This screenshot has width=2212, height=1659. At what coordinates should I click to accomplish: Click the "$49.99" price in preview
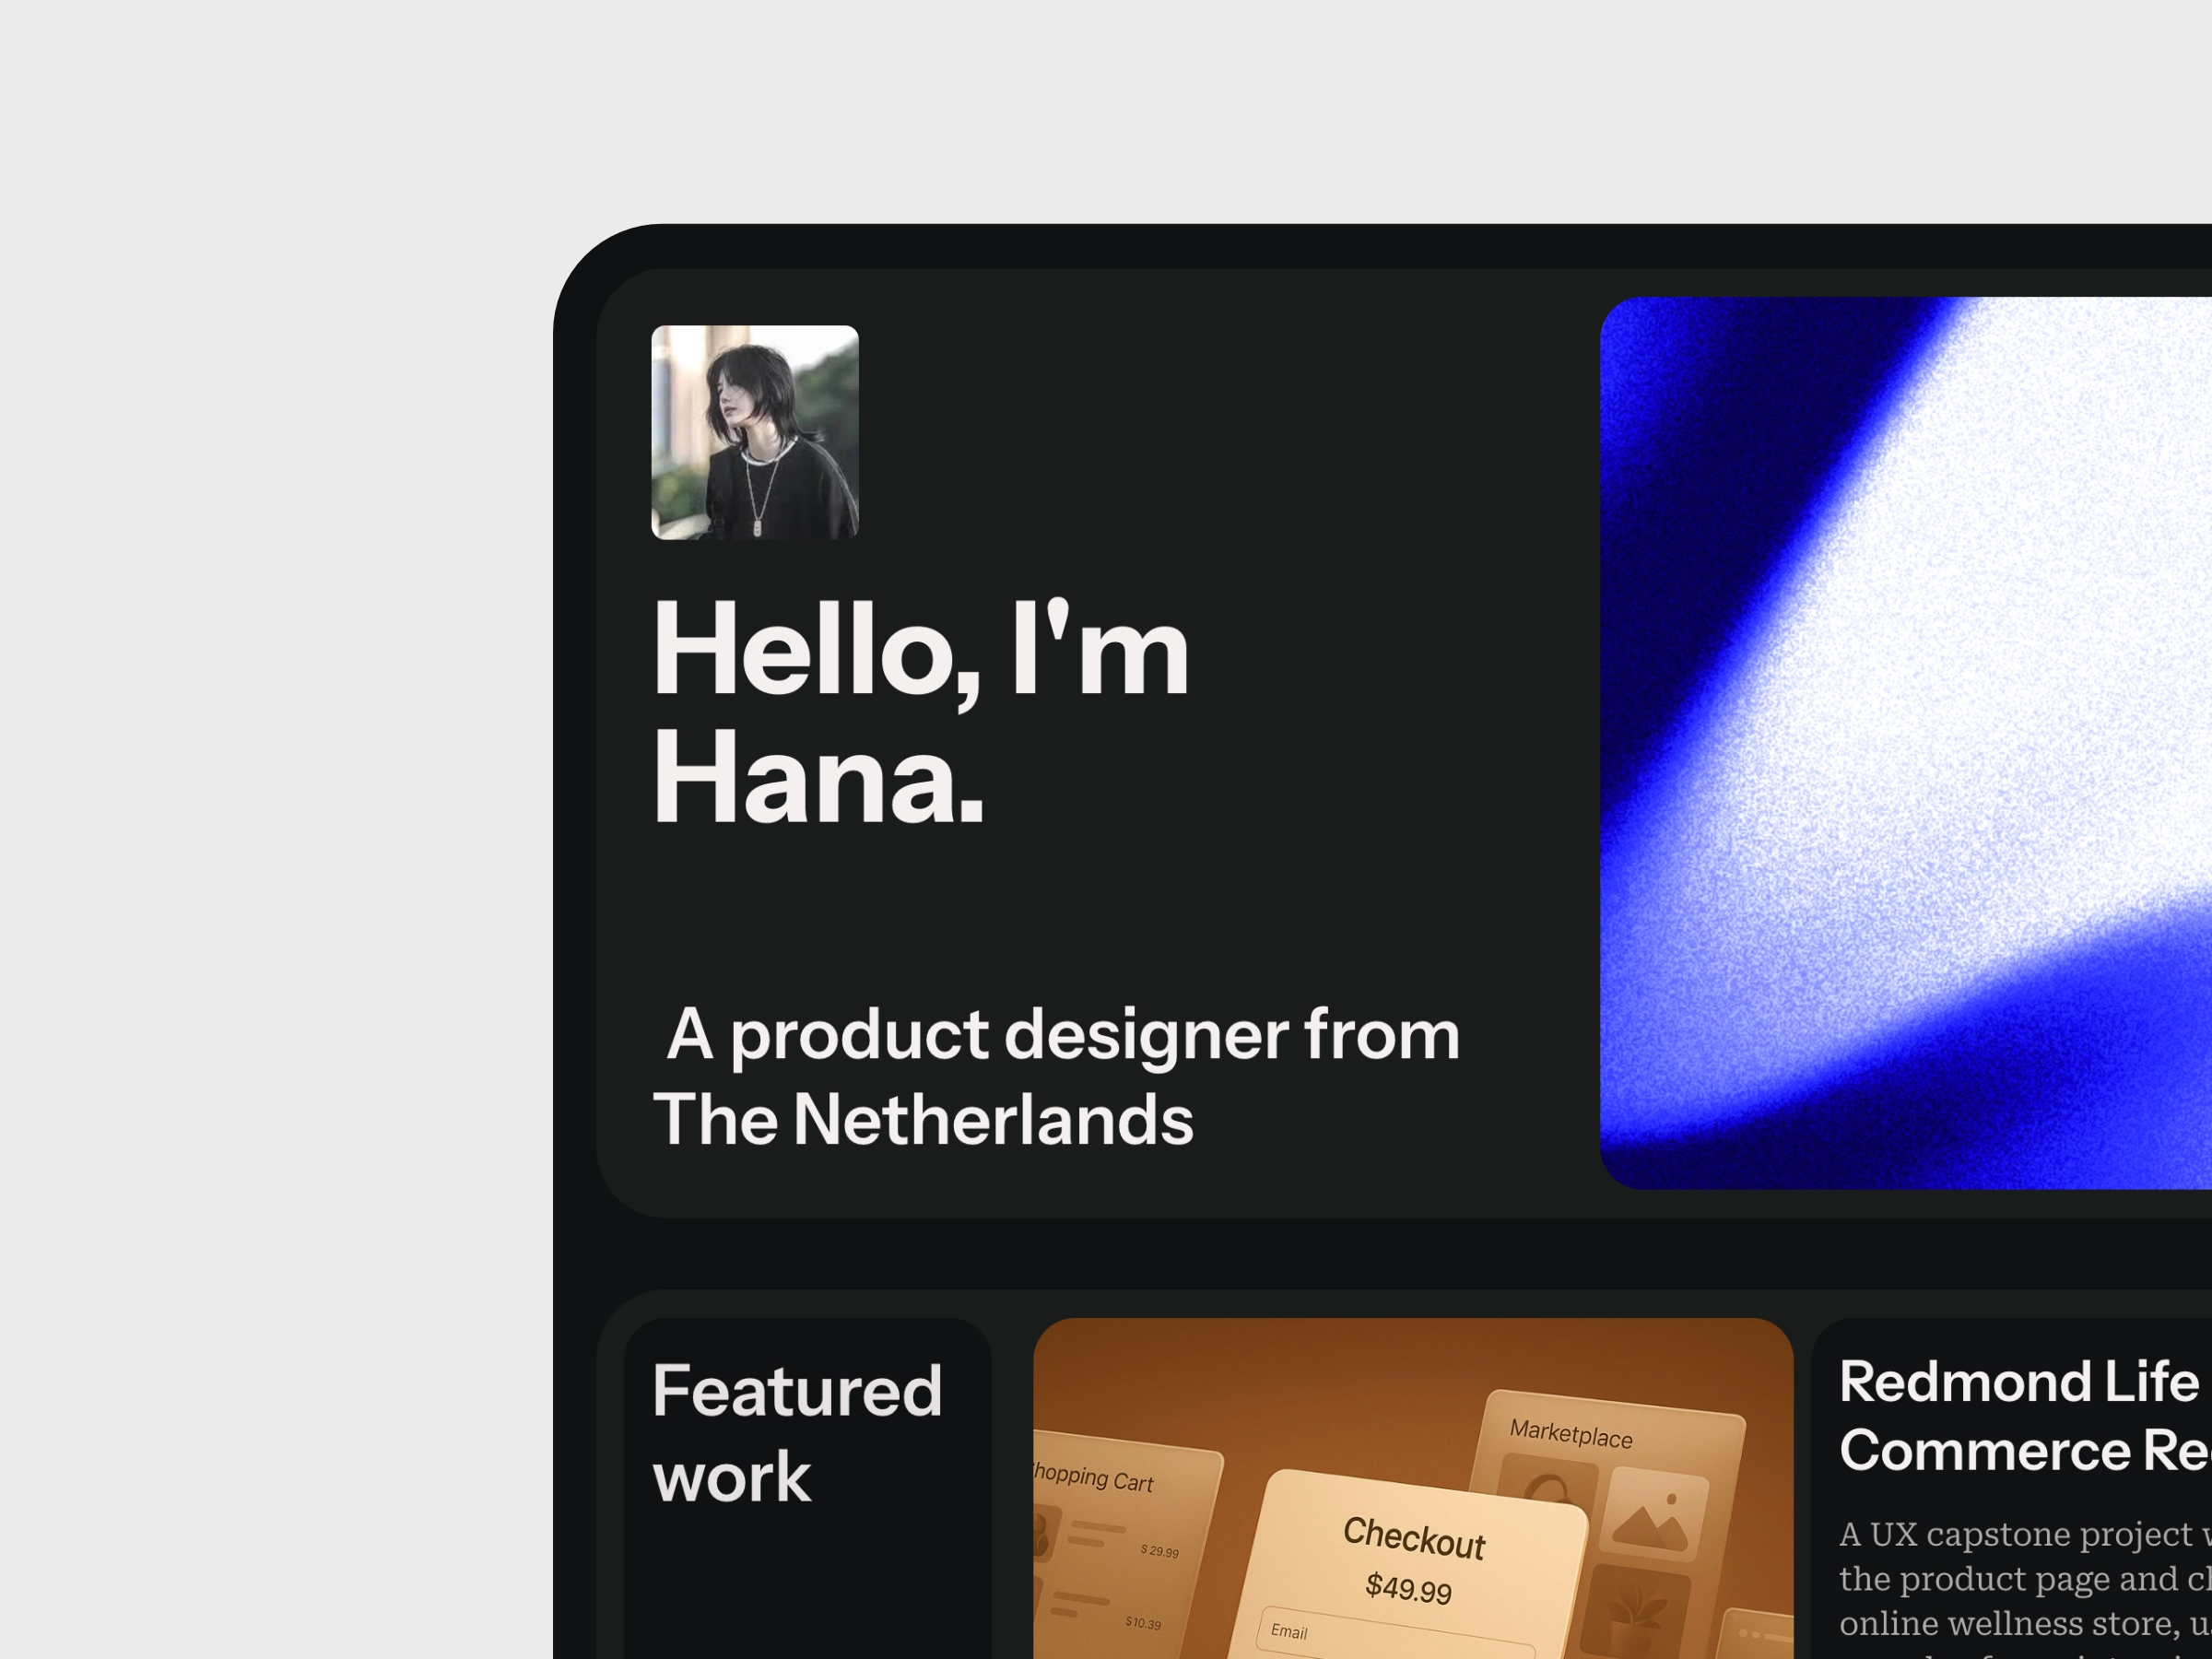pos(1408,1588)
